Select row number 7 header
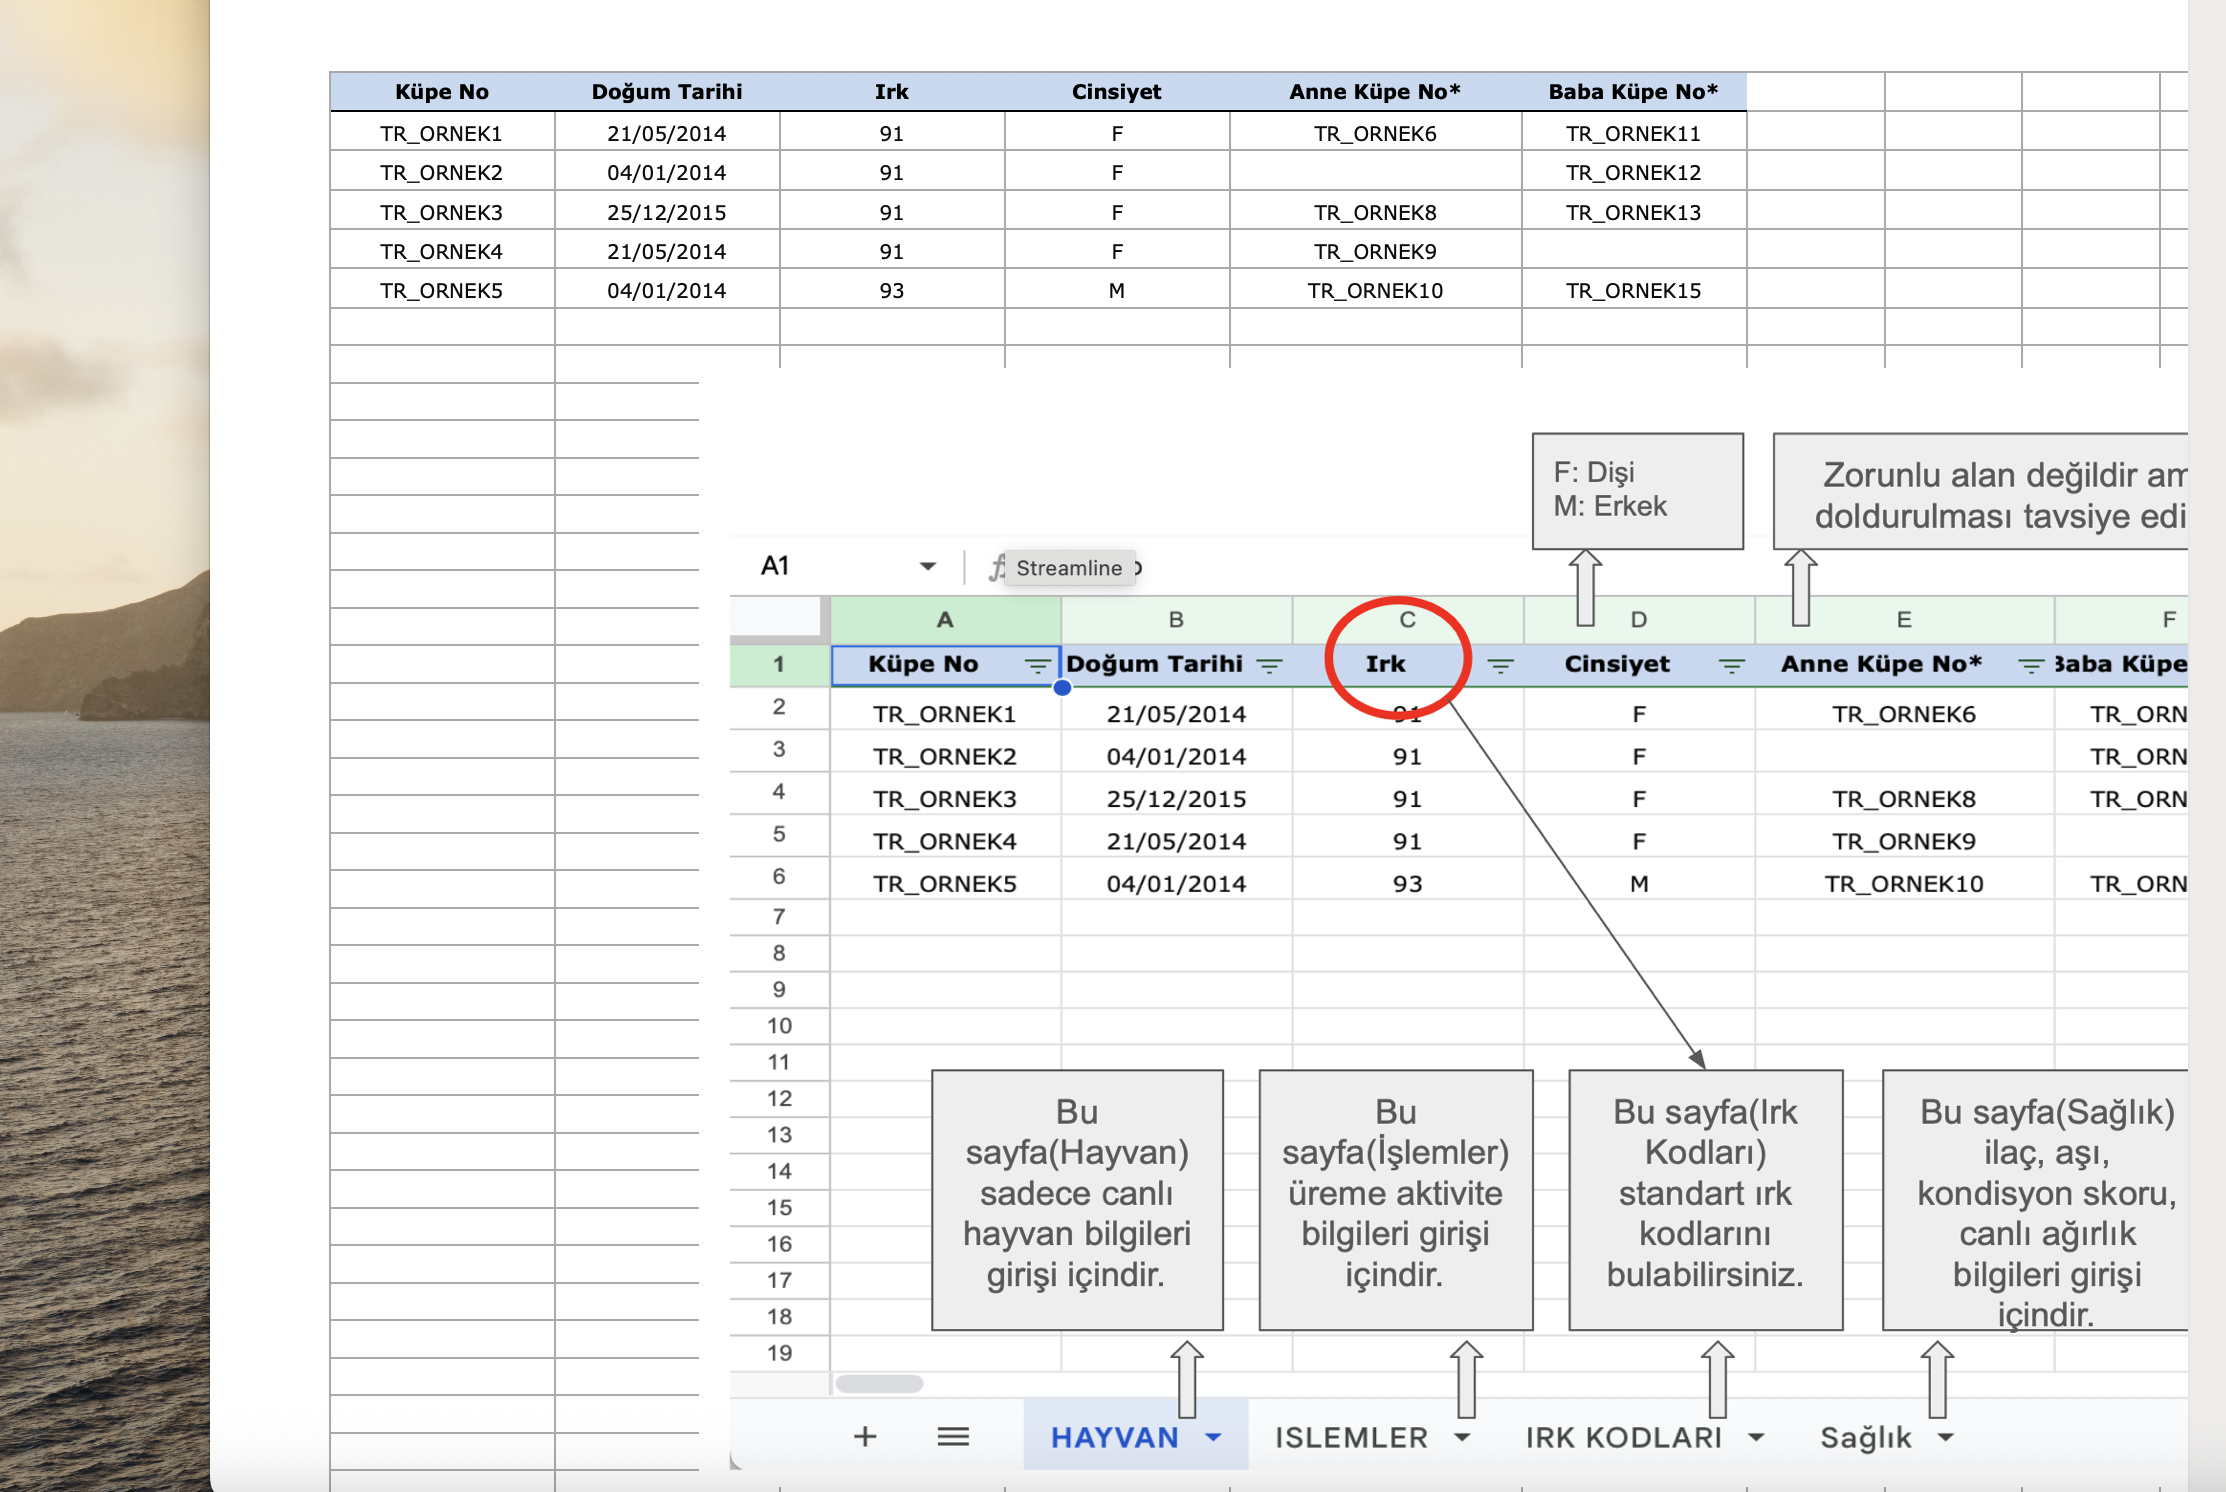This screenshot has height=1492, width=2226. [x=779, y=916]
